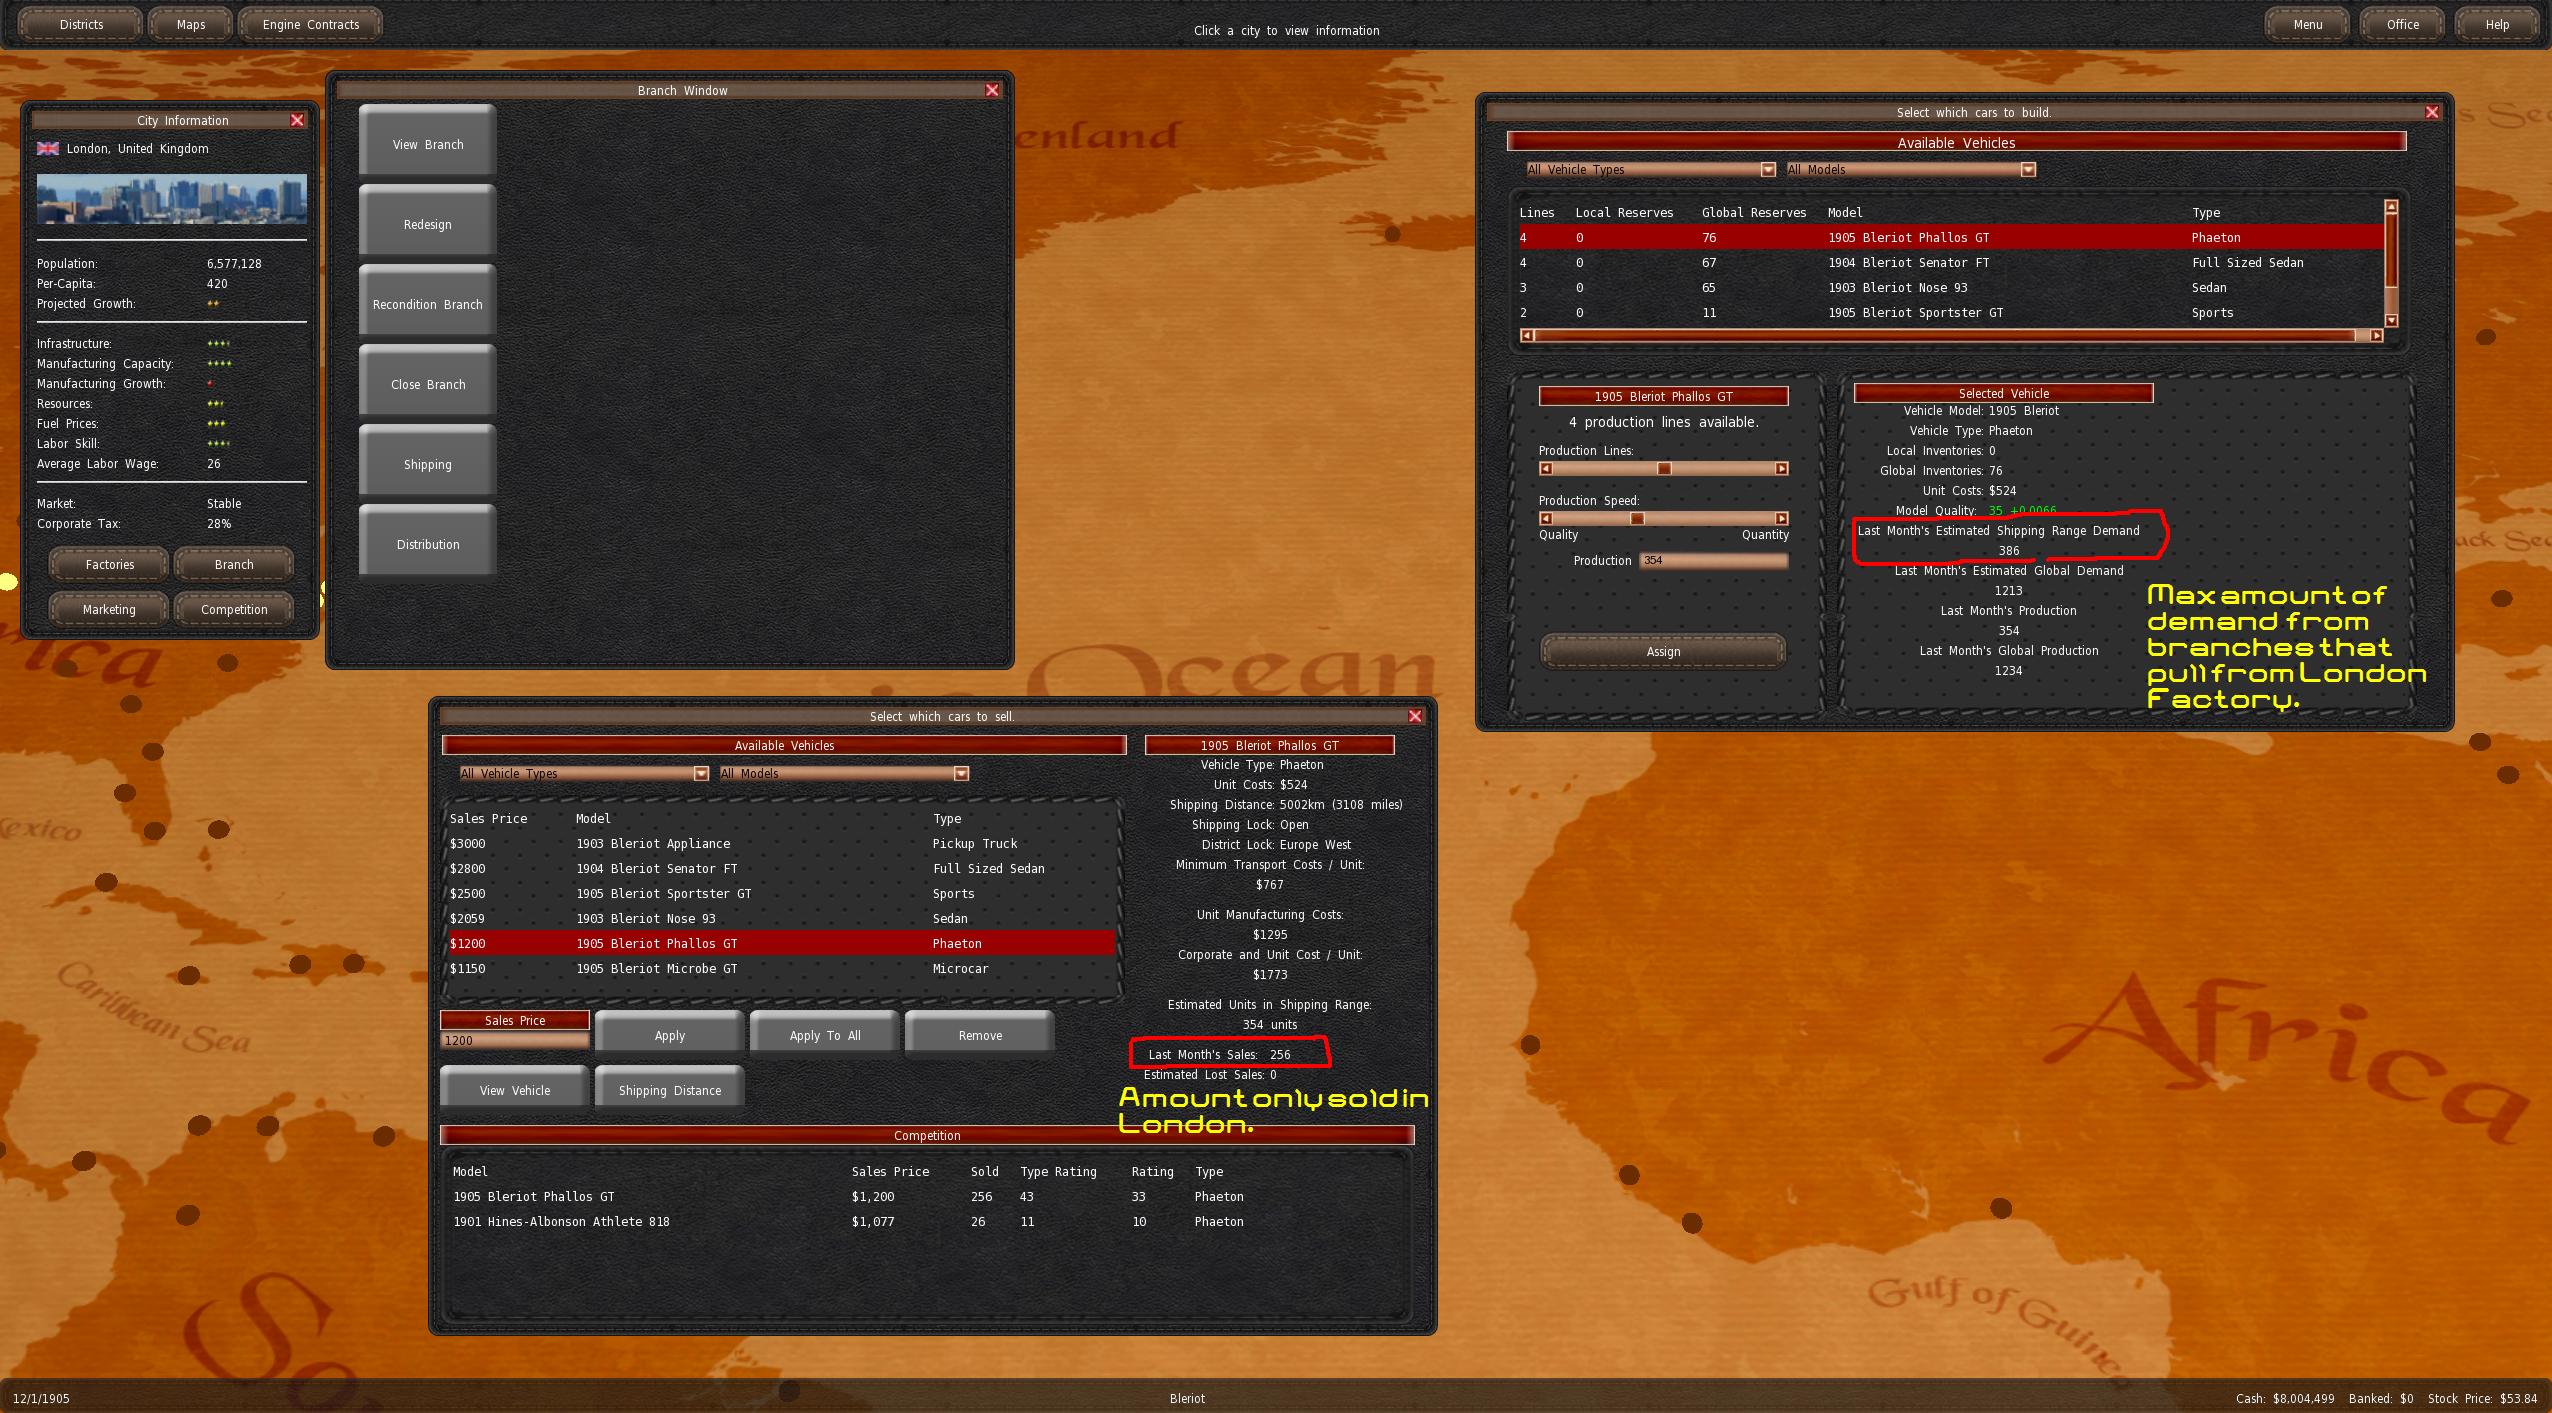The width and height of the screenshot is (2552, 1413).
Task: Open the Districts menu
Action: 81,25
